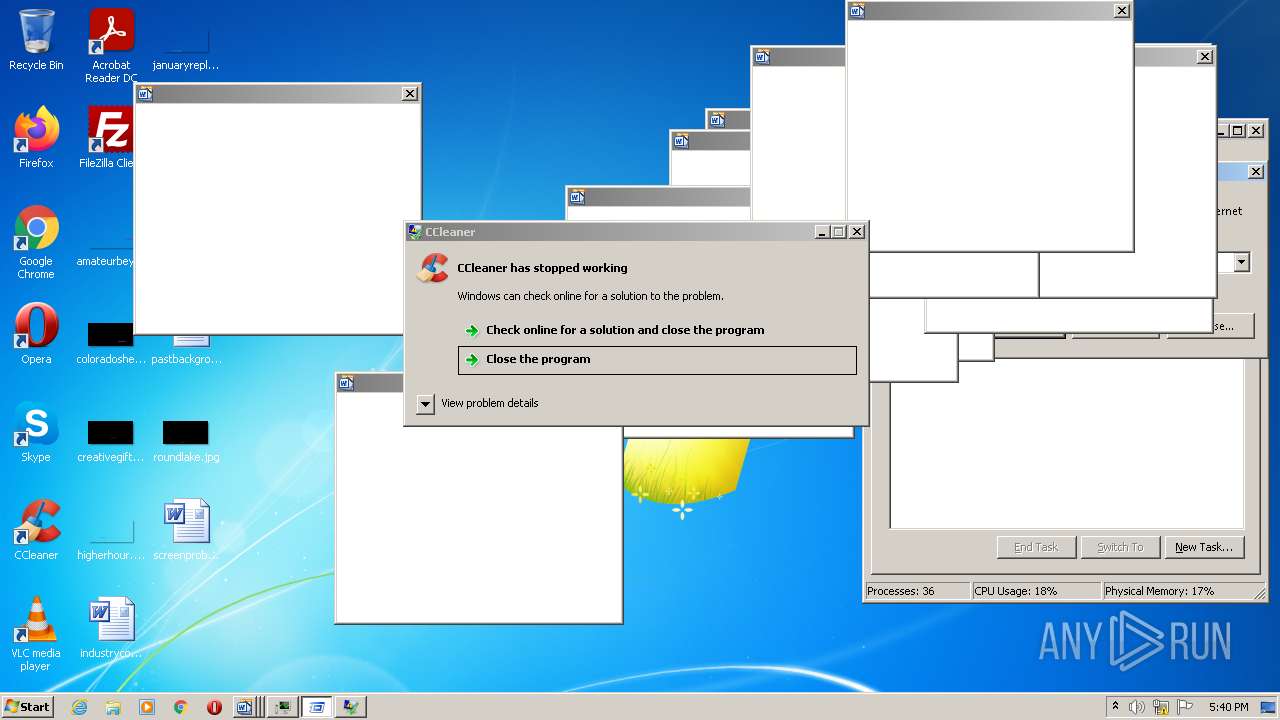Switch to Word windows from taskbar

pyautogui.click(x=249, y=707)
